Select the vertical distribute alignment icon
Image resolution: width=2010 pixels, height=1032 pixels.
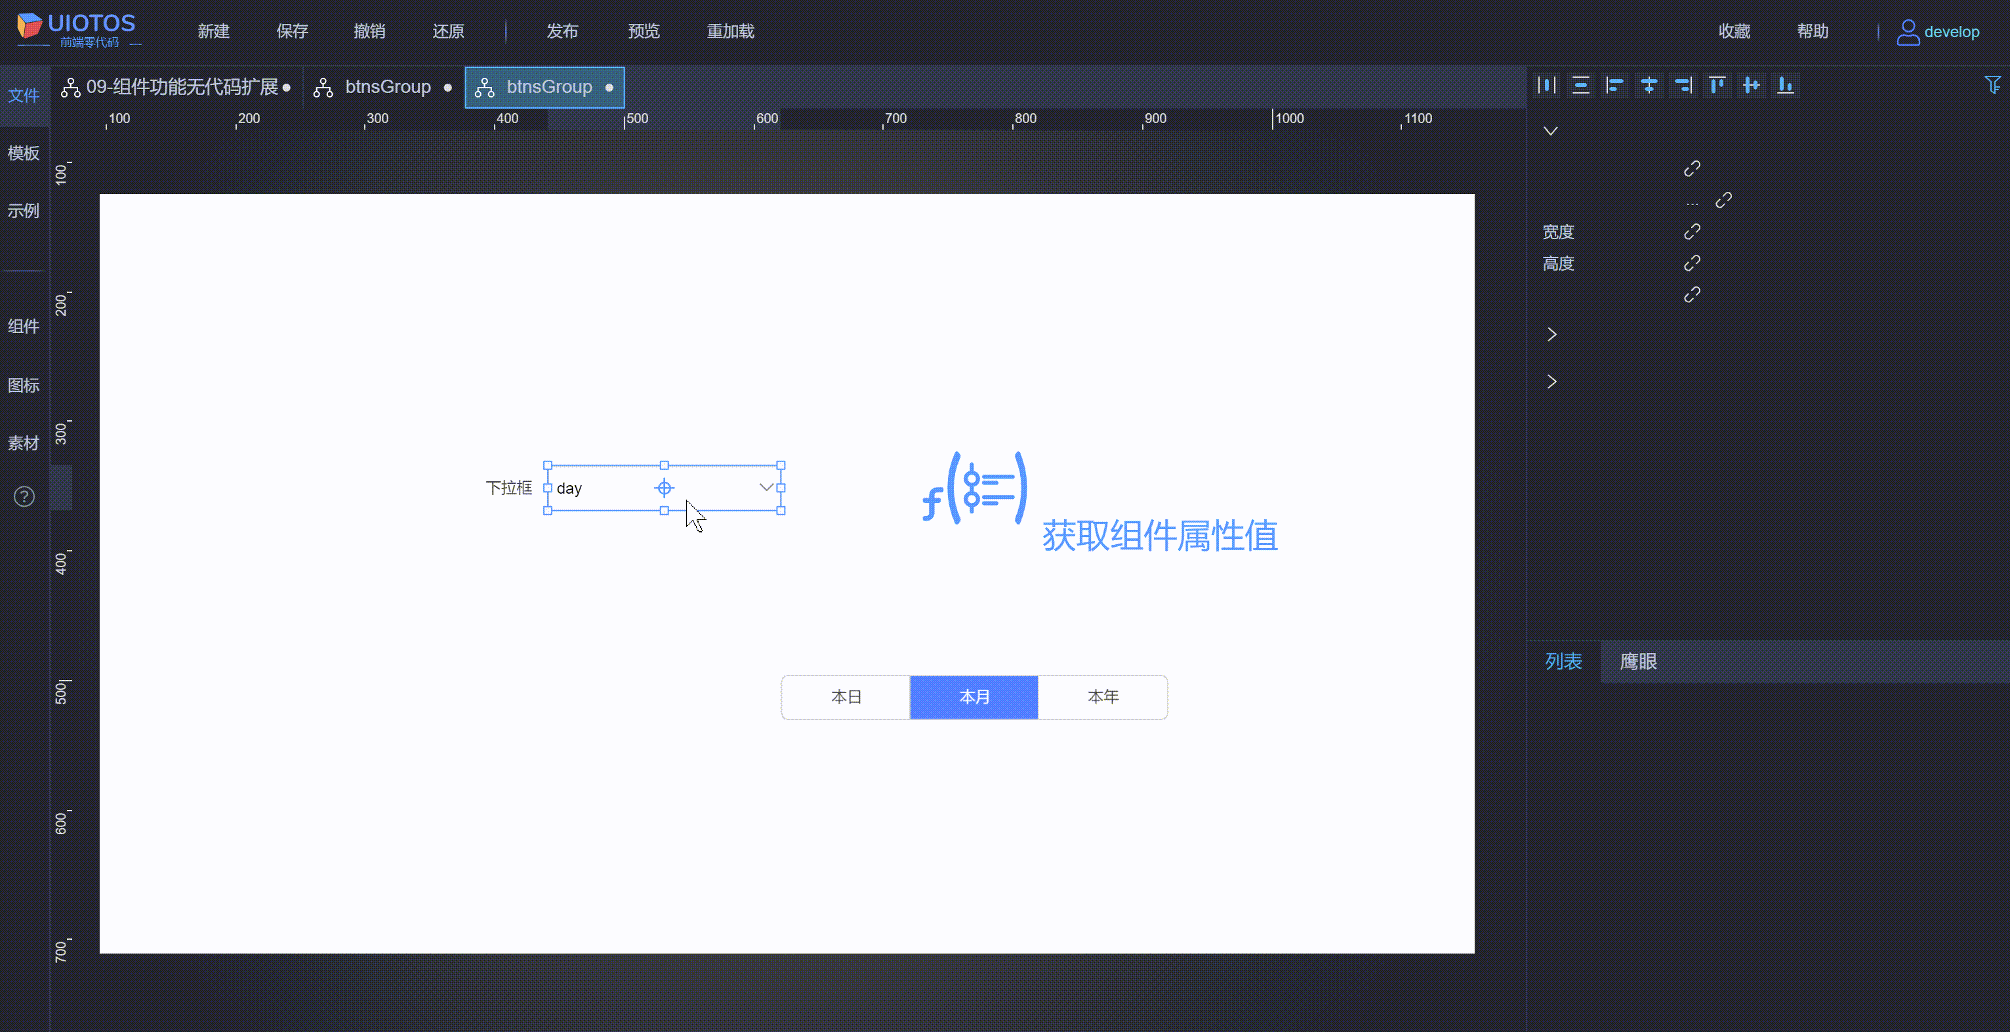tap(1581, 85)
